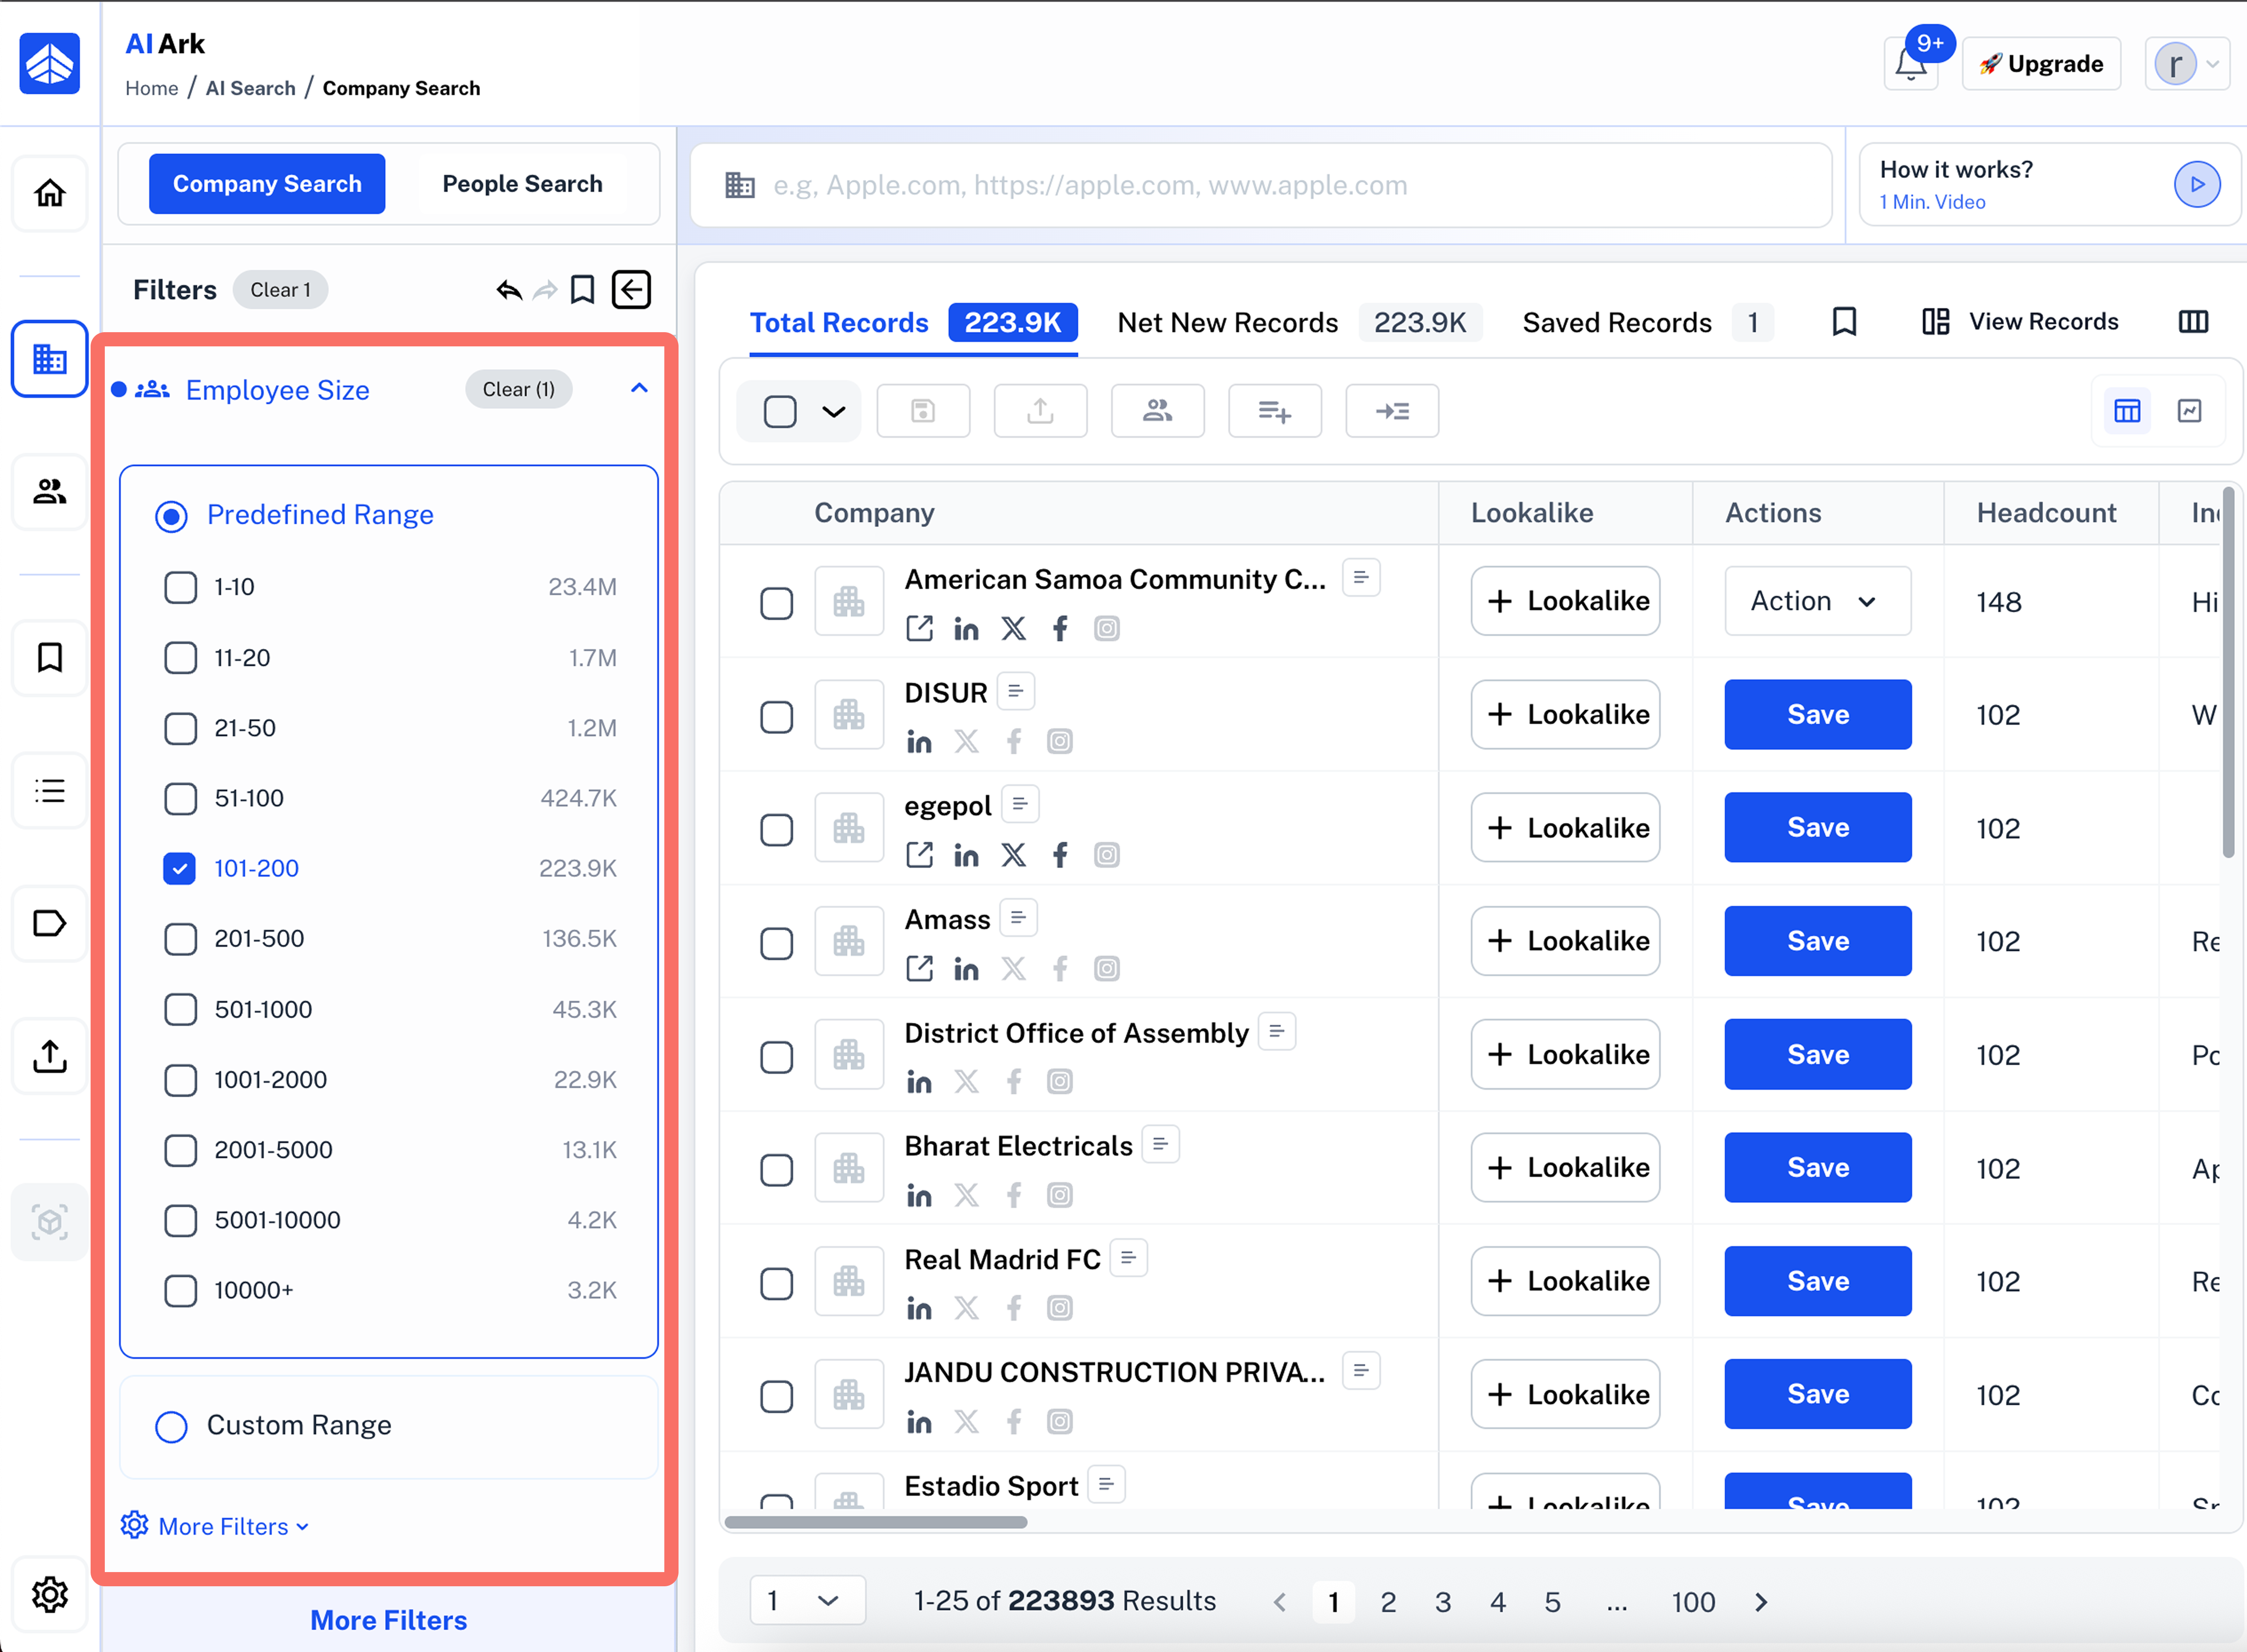Image resolution: width=2247 pixels, height=1652 pixels.
Task: Open DISUR description note icon
Action: (x=1016, y=691)
